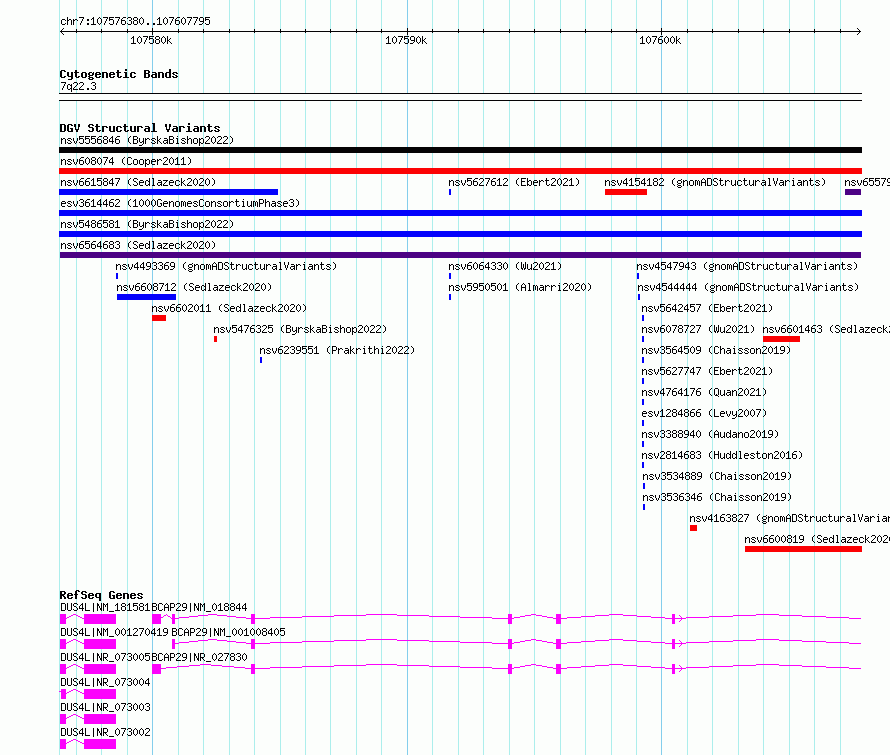Click the nsv5556846 (ByrskaBishop2022) label
The height and width of the screenshot is (755, 890).
coord(147,140)
